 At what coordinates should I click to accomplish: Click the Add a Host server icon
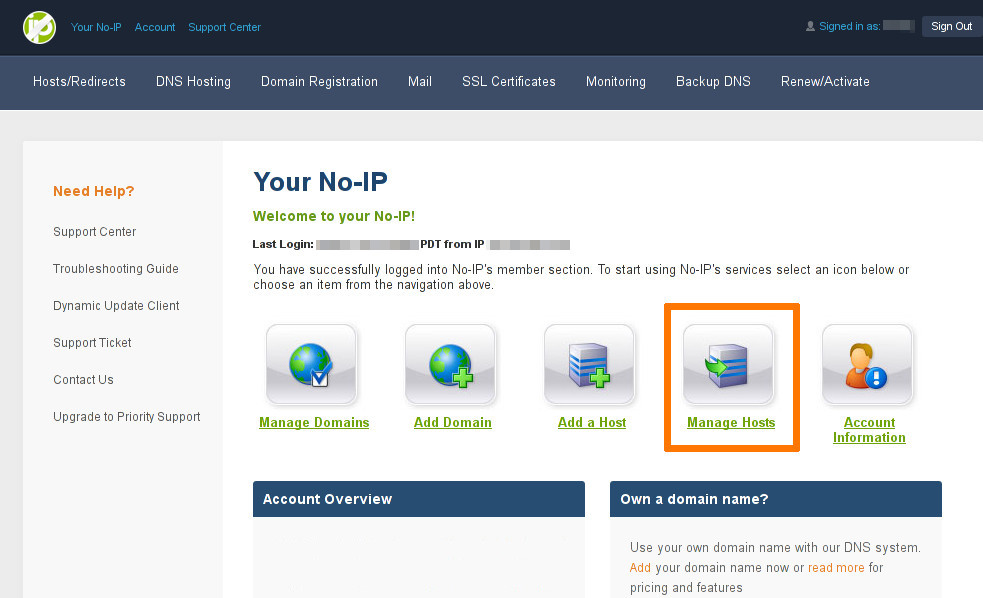pos(589,364)
